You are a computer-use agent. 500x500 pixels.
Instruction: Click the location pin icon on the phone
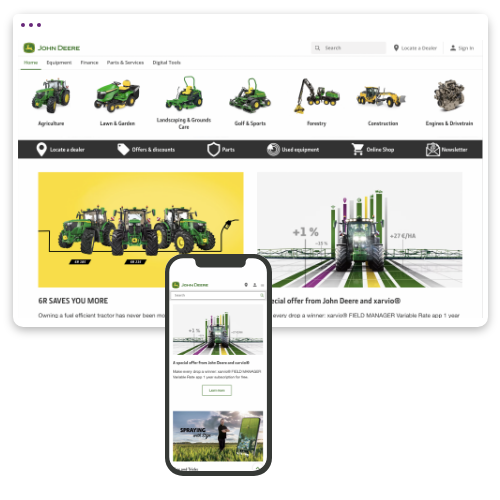click(246, 285)
